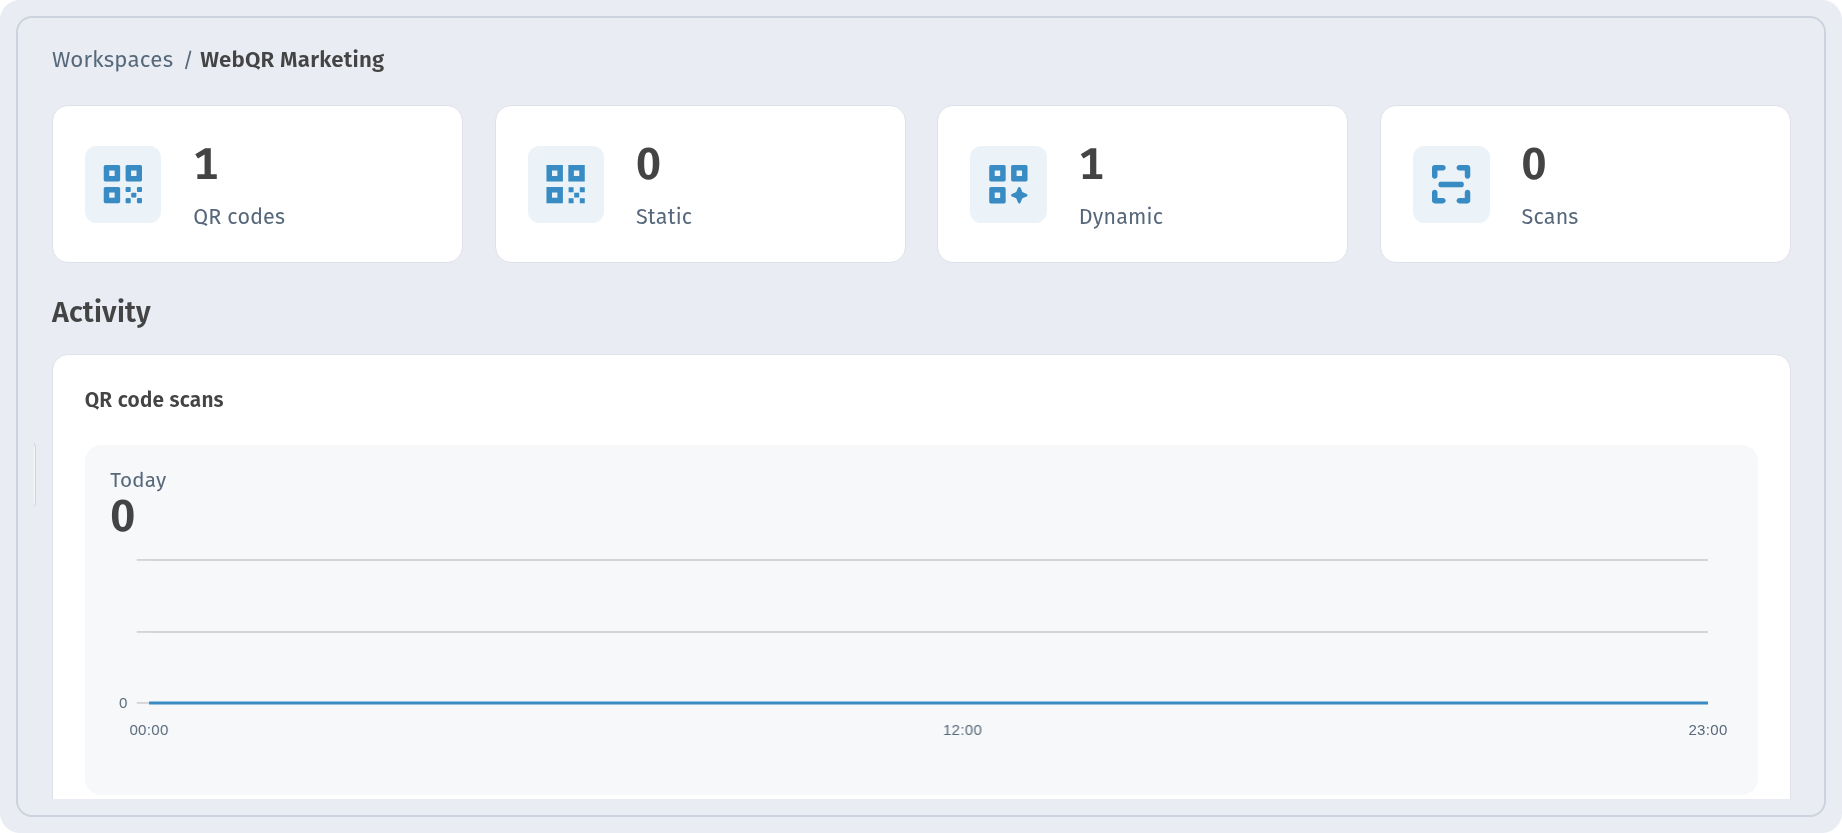Viewport: 1842px width, 833px height.
Task: Click the WebQR Marketing breadcrumb title
Action: 292,60
